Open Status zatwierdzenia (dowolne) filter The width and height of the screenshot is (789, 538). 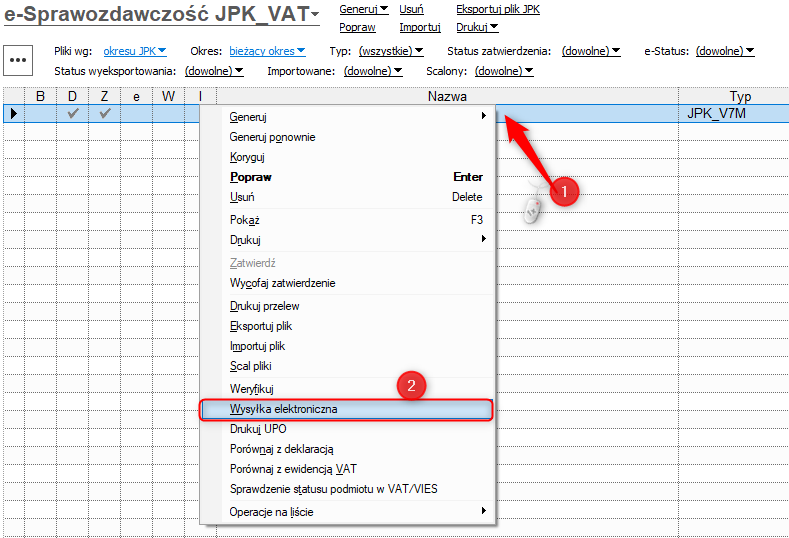pyautogui.click(x=591, y=51)
